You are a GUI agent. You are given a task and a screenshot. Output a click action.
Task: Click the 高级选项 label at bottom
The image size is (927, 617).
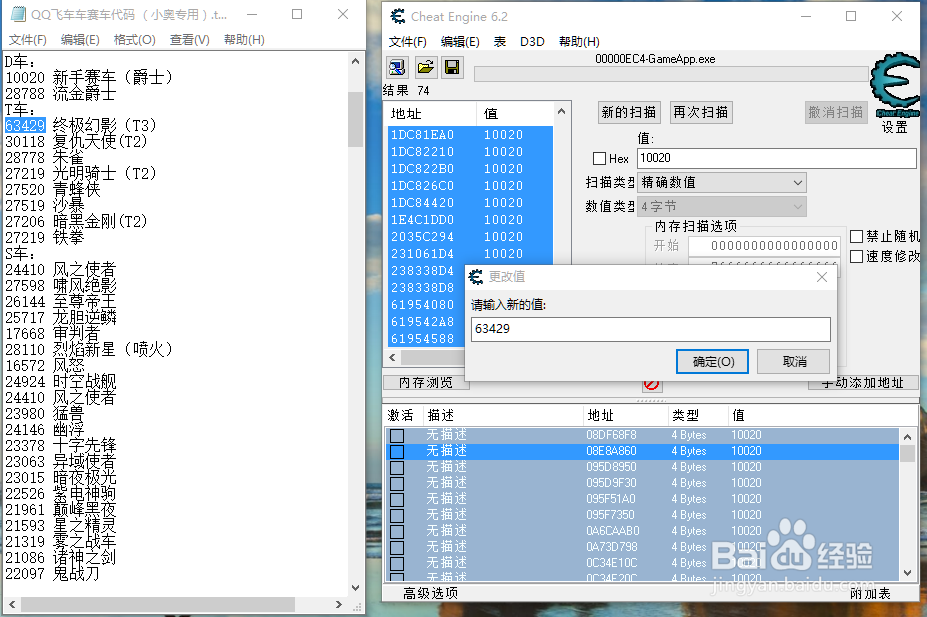pyautogui.click(x=430, y=593)
